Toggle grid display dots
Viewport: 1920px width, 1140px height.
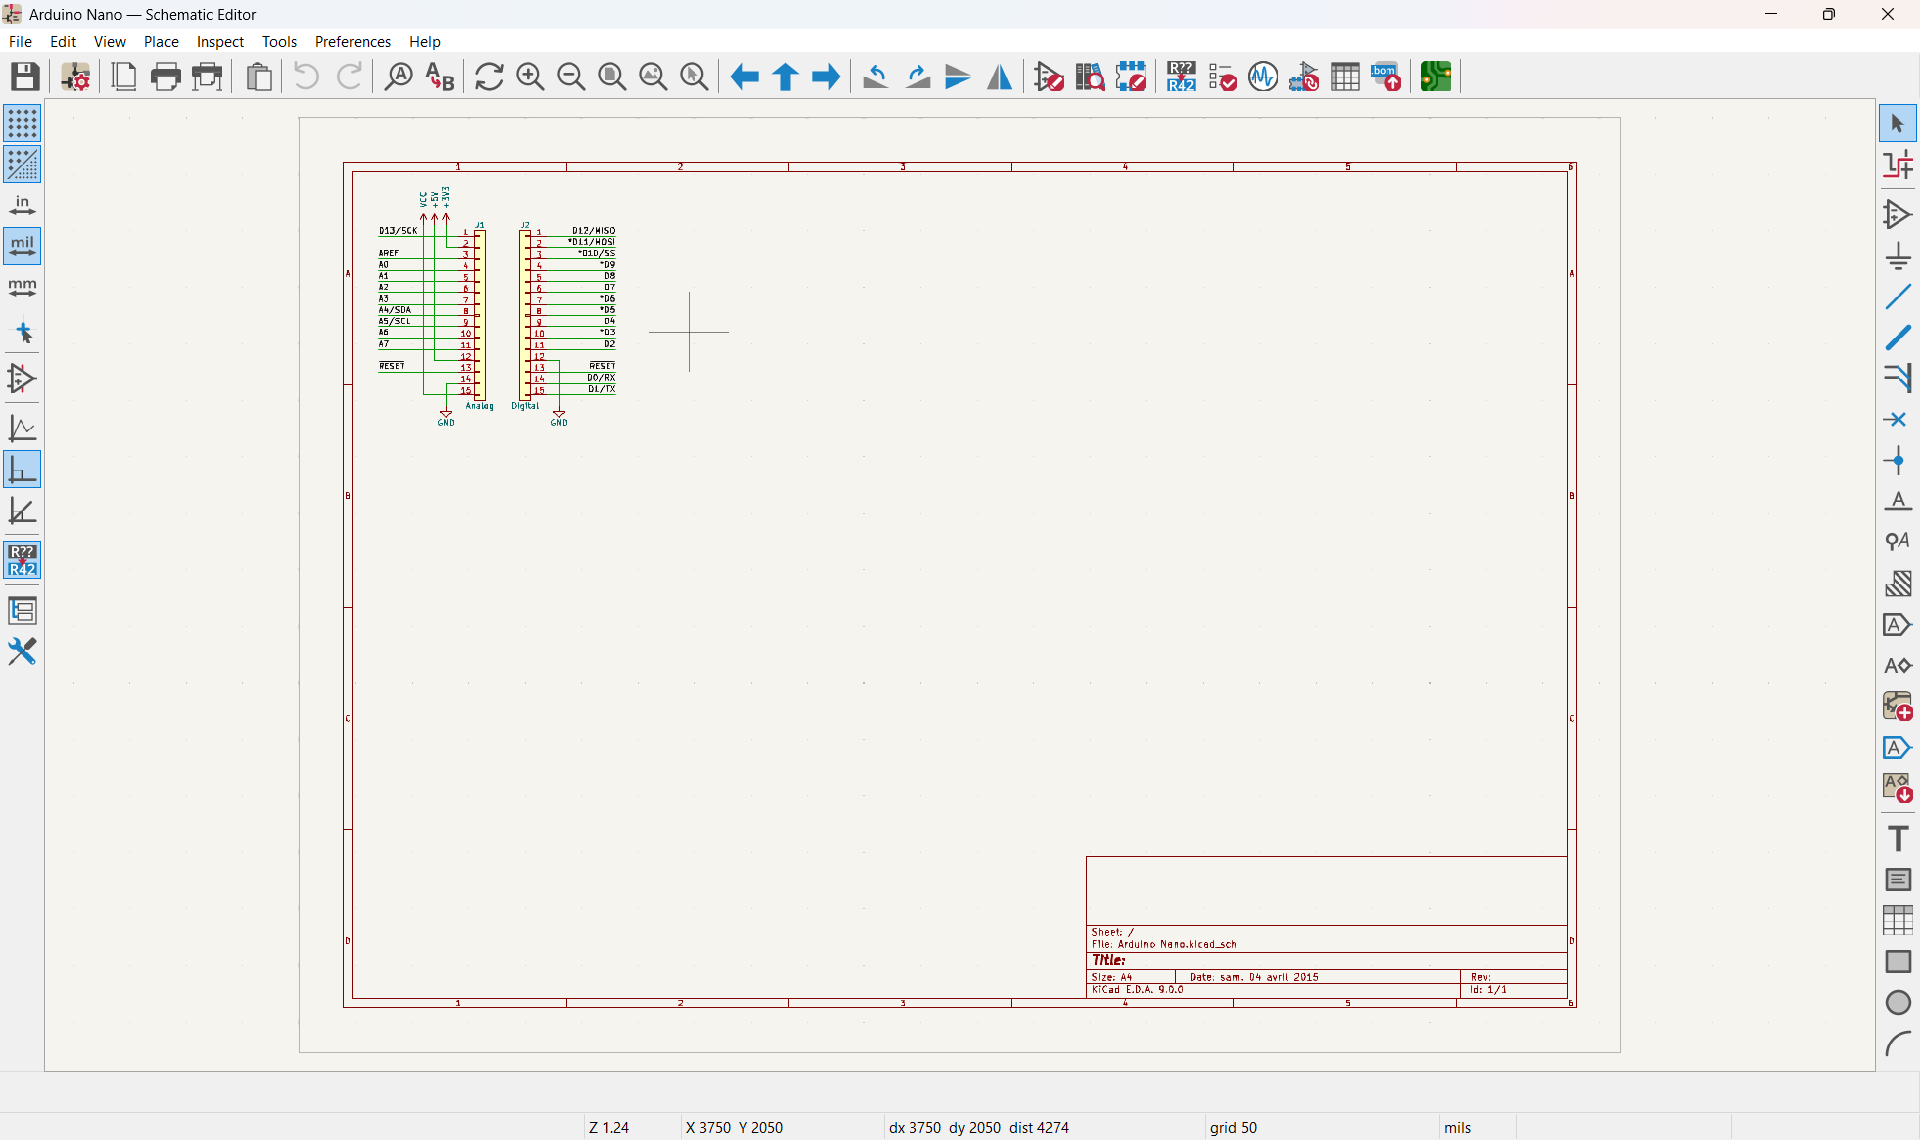[x=22, y=123]
